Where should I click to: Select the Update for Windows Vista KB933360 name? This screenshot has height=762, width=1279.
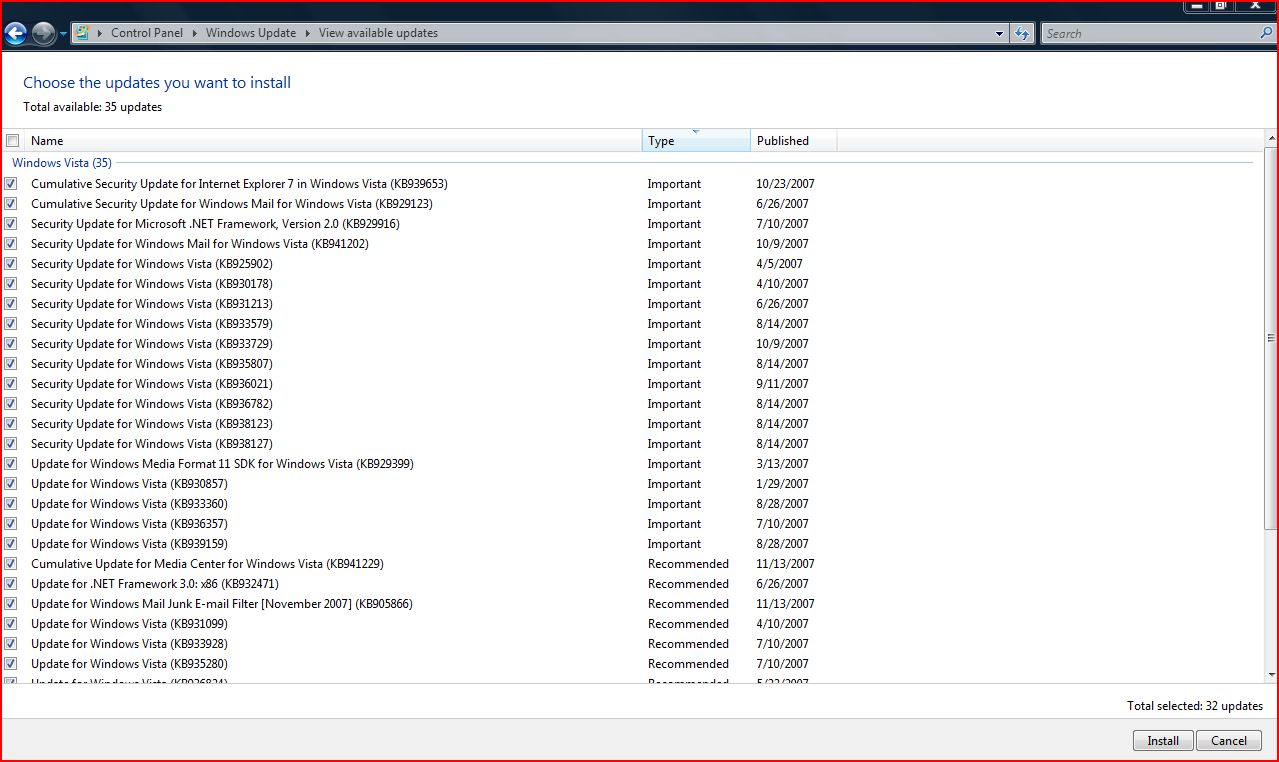(129, 504)
